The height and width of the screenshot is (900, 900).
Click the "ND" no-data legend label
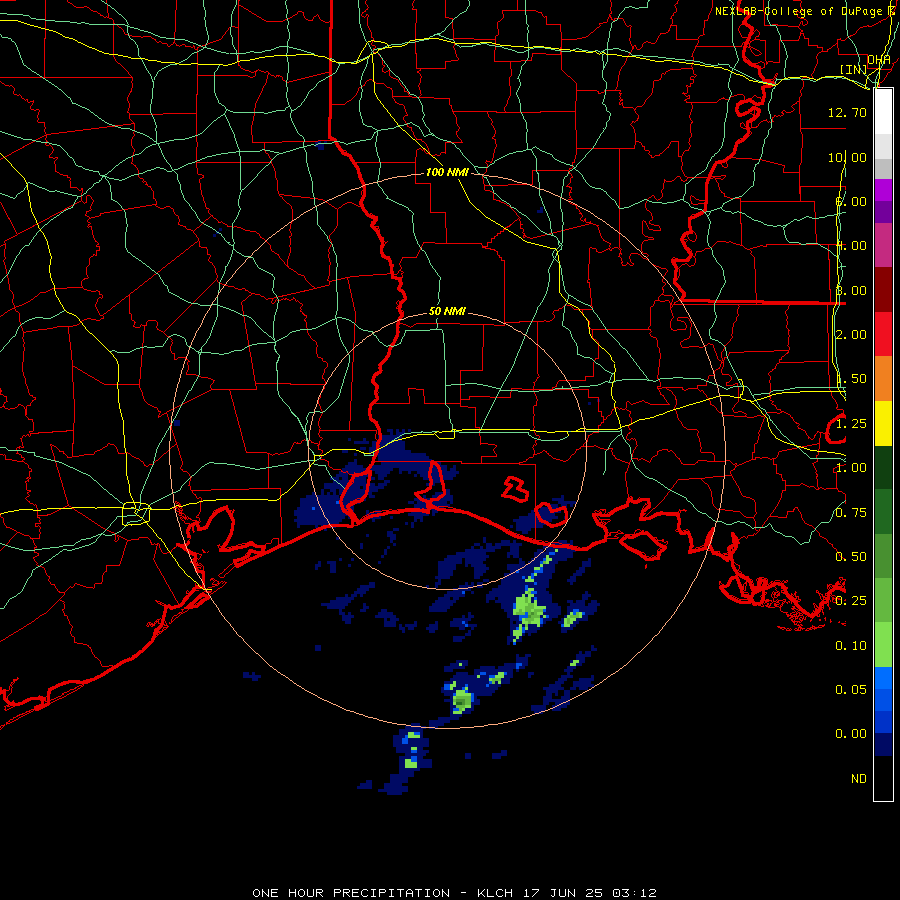tap(859, 779)
